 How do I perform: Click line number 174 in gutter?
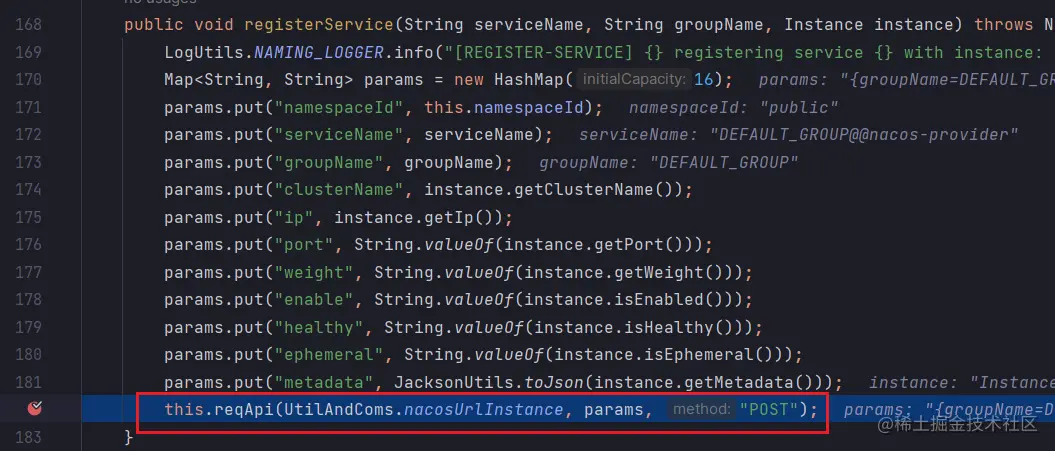(28, 190)
